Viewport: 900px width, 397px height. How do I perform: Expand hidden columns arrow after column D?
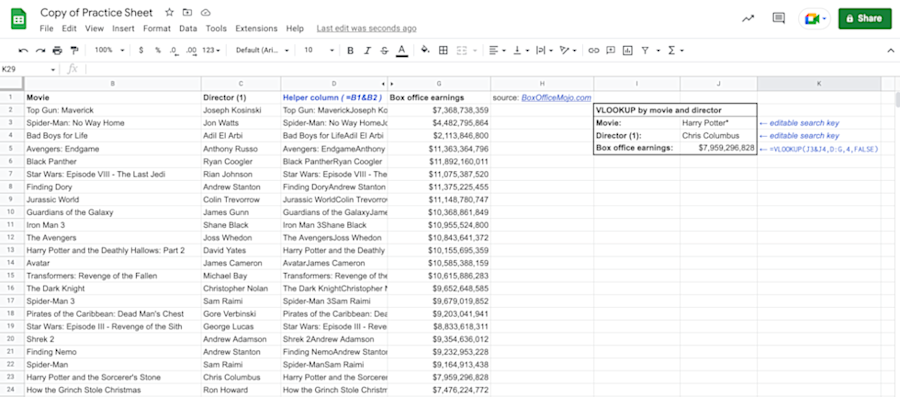point(383,84)
